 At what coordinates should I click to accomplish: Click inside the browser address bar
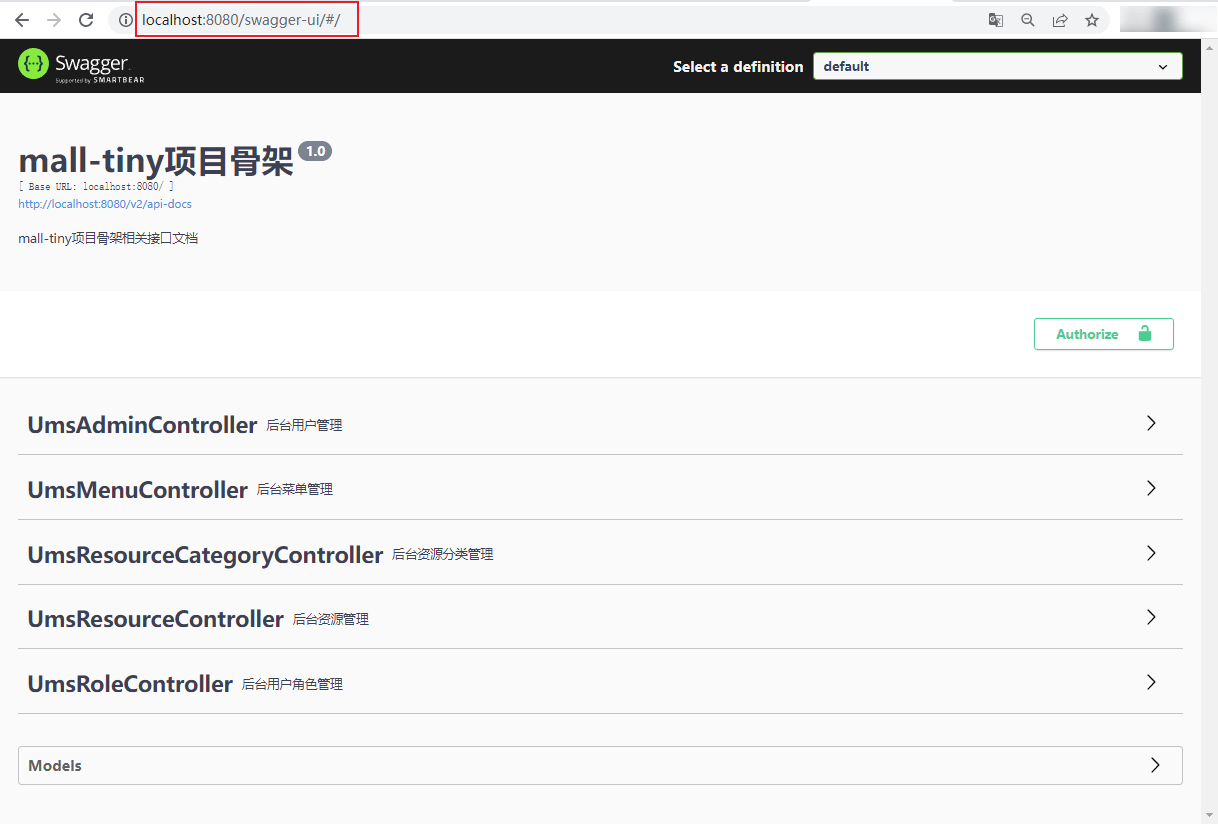pyautogui.click(x=246, y=18)
